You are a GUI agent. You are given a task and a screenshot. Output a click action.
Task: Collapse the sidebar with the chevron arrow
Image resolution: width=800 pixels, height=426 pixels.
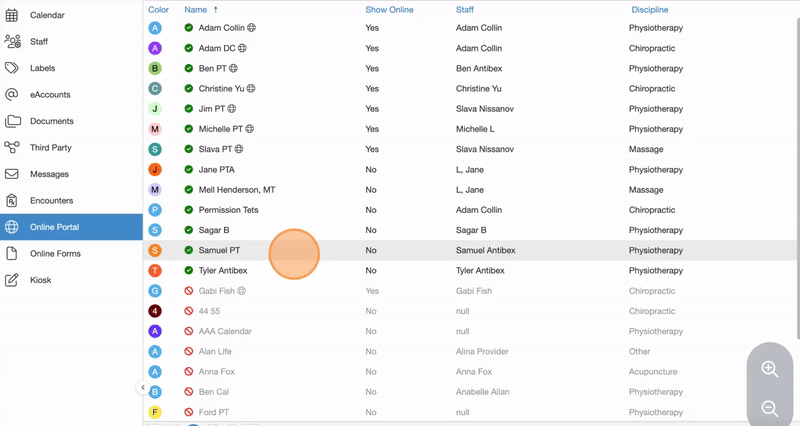click(x=143, y=388)
